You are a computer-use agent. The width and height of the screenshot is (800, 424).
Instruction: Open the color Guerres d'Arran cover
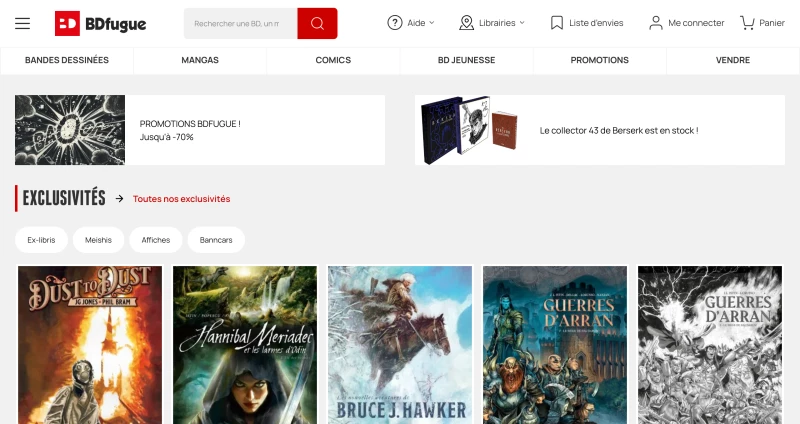tap(555, 345)
